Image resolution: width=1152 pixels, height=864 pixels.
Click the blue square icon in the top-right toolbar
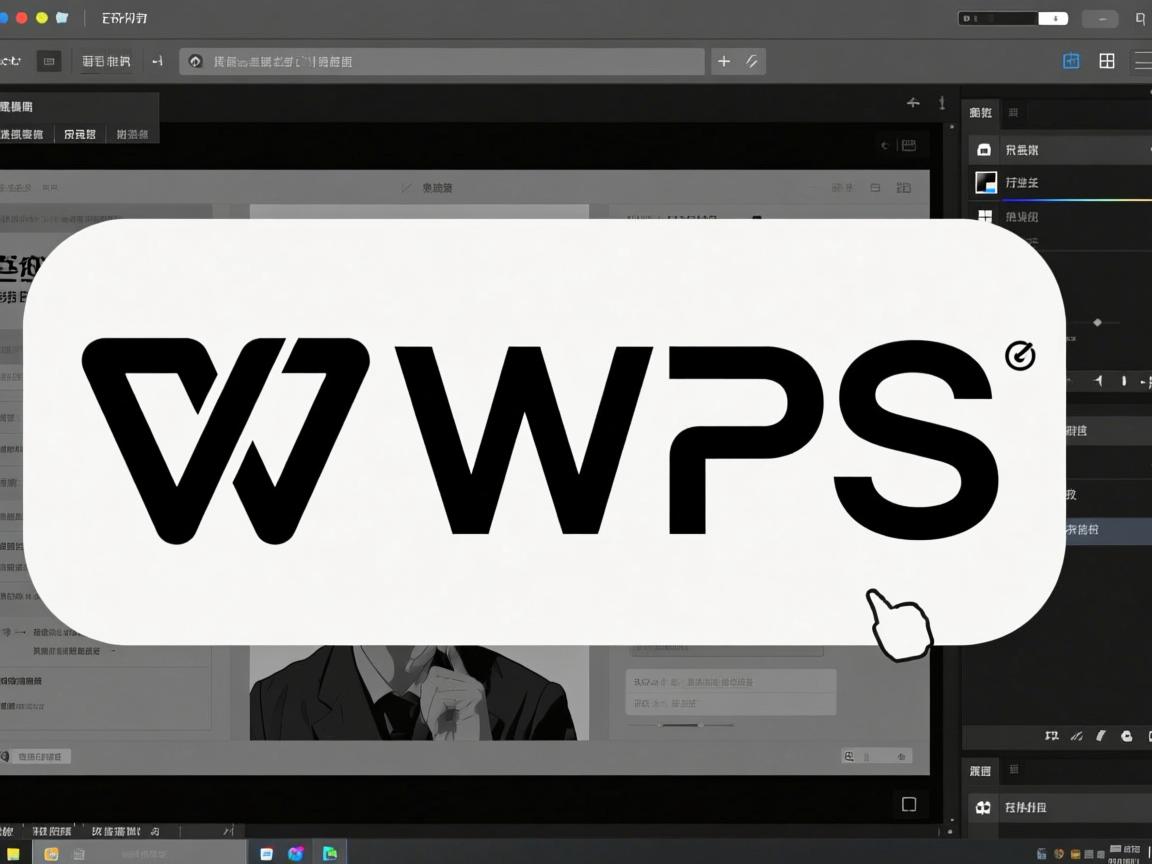coord(1071,61)
